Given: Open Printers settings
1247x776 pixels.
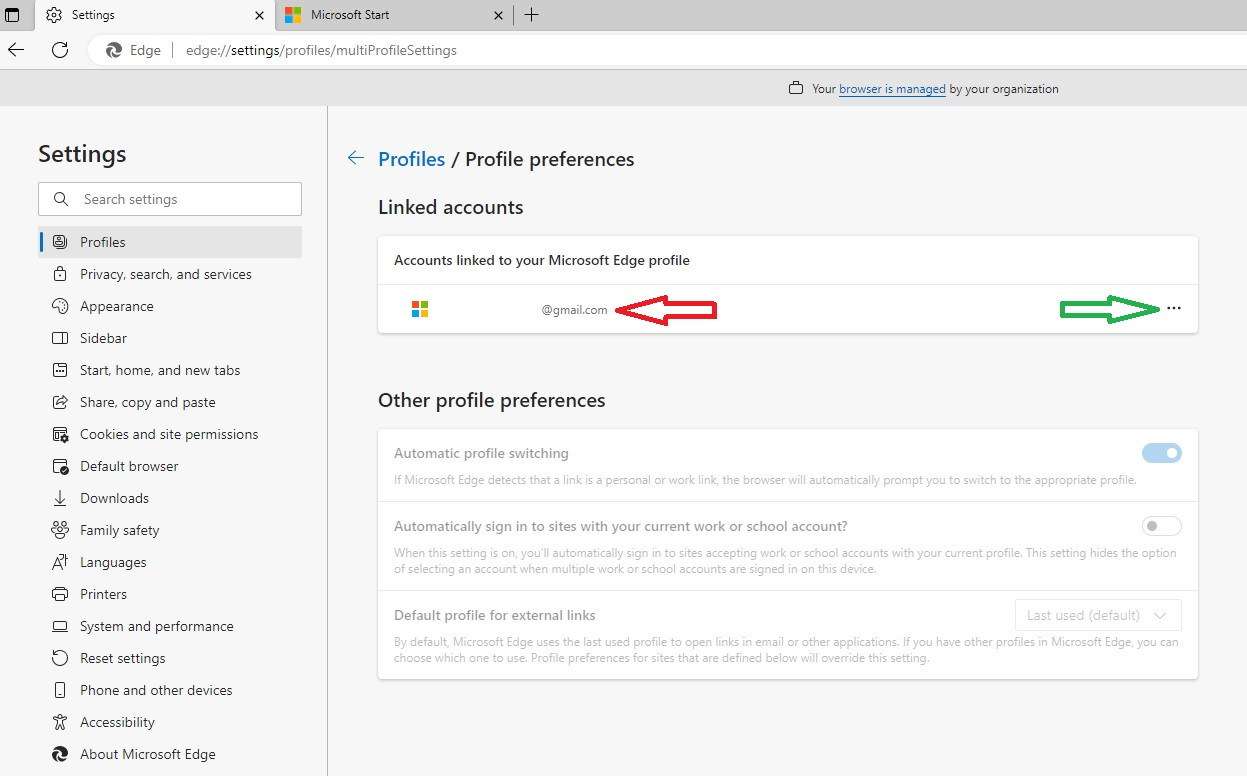Looking at the screenshot, I should 170,594.
